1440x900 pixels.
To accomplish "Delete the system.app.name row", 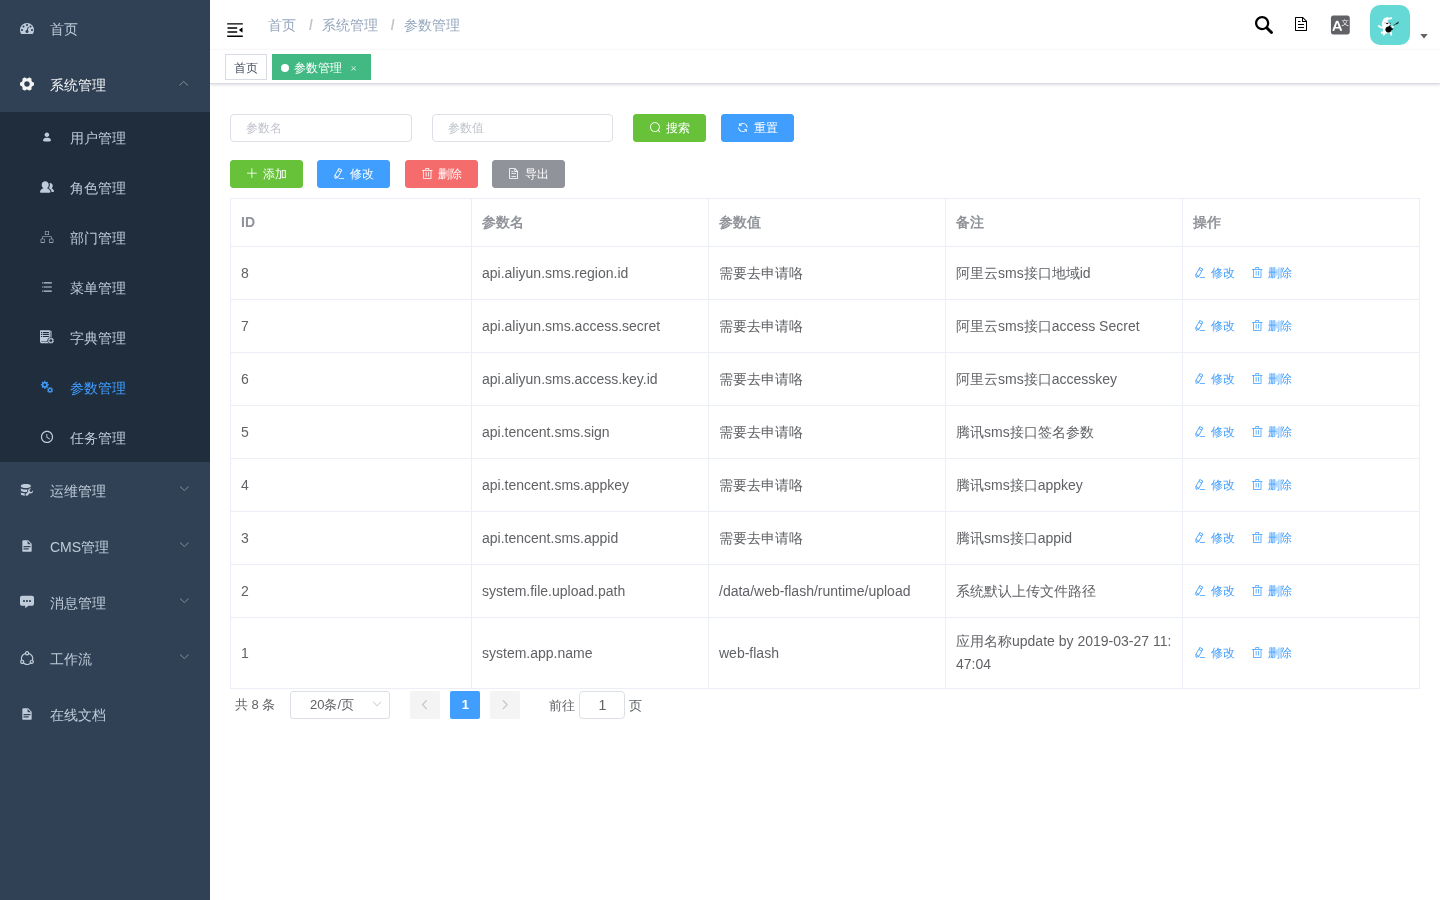I will 1271,653.
